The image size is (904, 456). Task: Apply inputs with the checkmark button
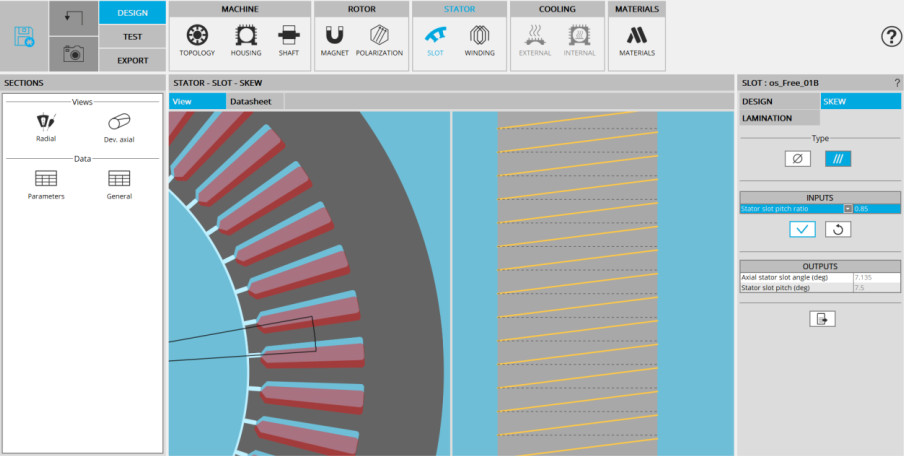coord(802,229)
